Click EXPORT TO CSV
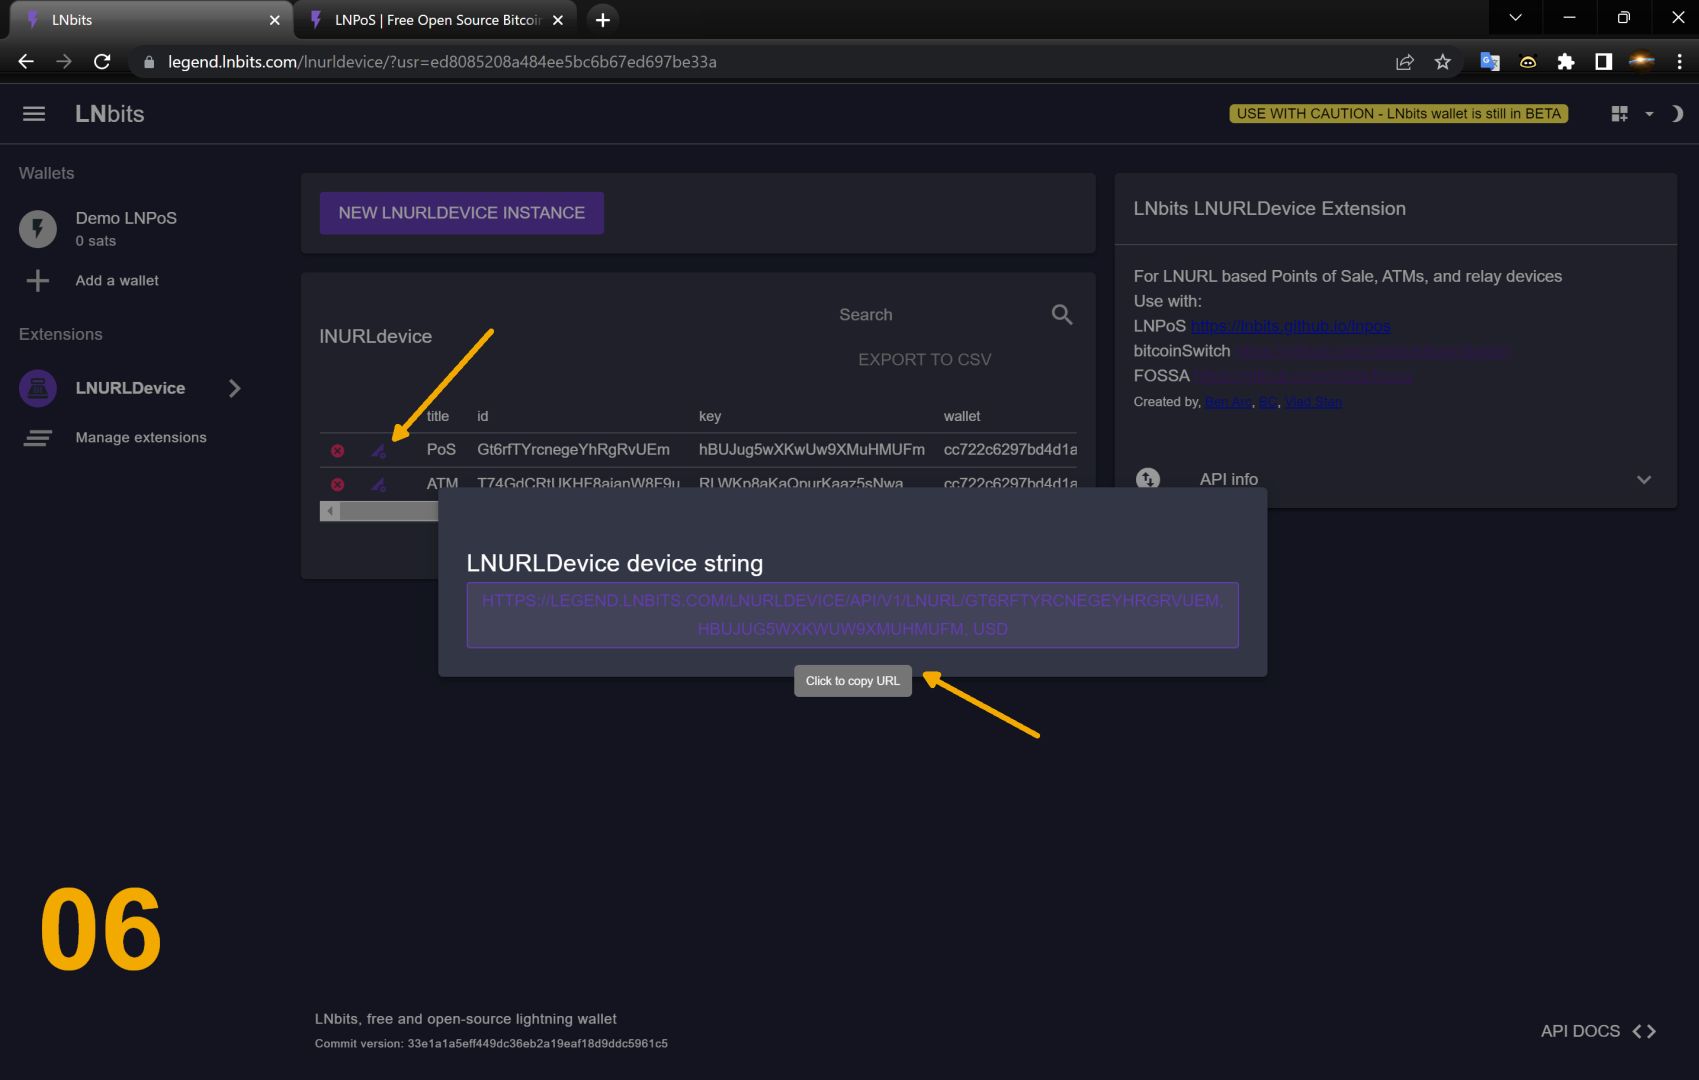 point(924,360)
